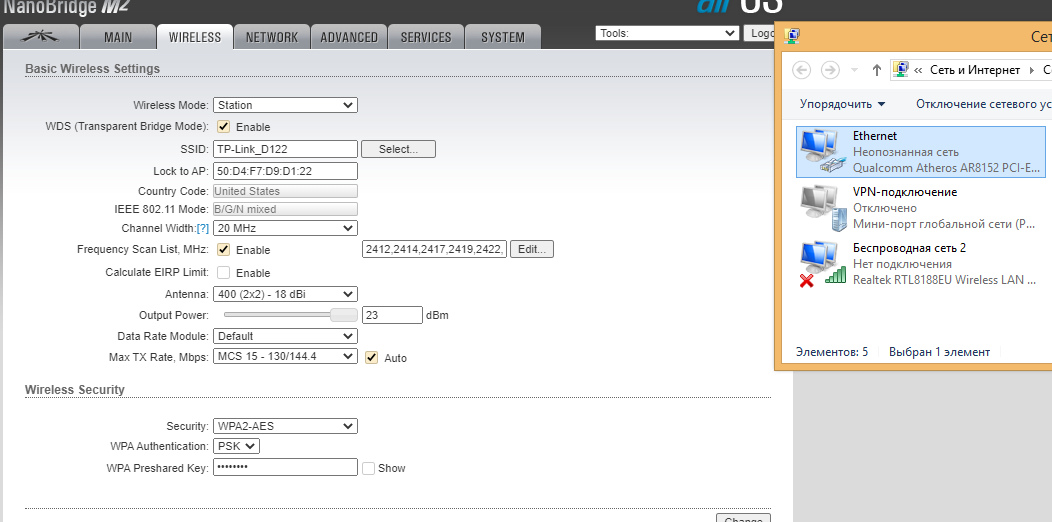Viewport: 1052px width, 522px height.
Task: Click the up arrow in Explorer
Action: [877, 70]
